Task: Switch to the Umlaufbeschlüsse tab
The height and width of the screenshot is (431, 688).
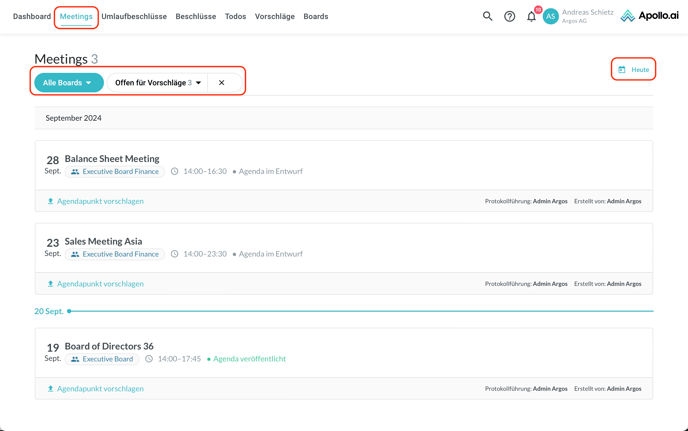Action: tap(134, 16)
